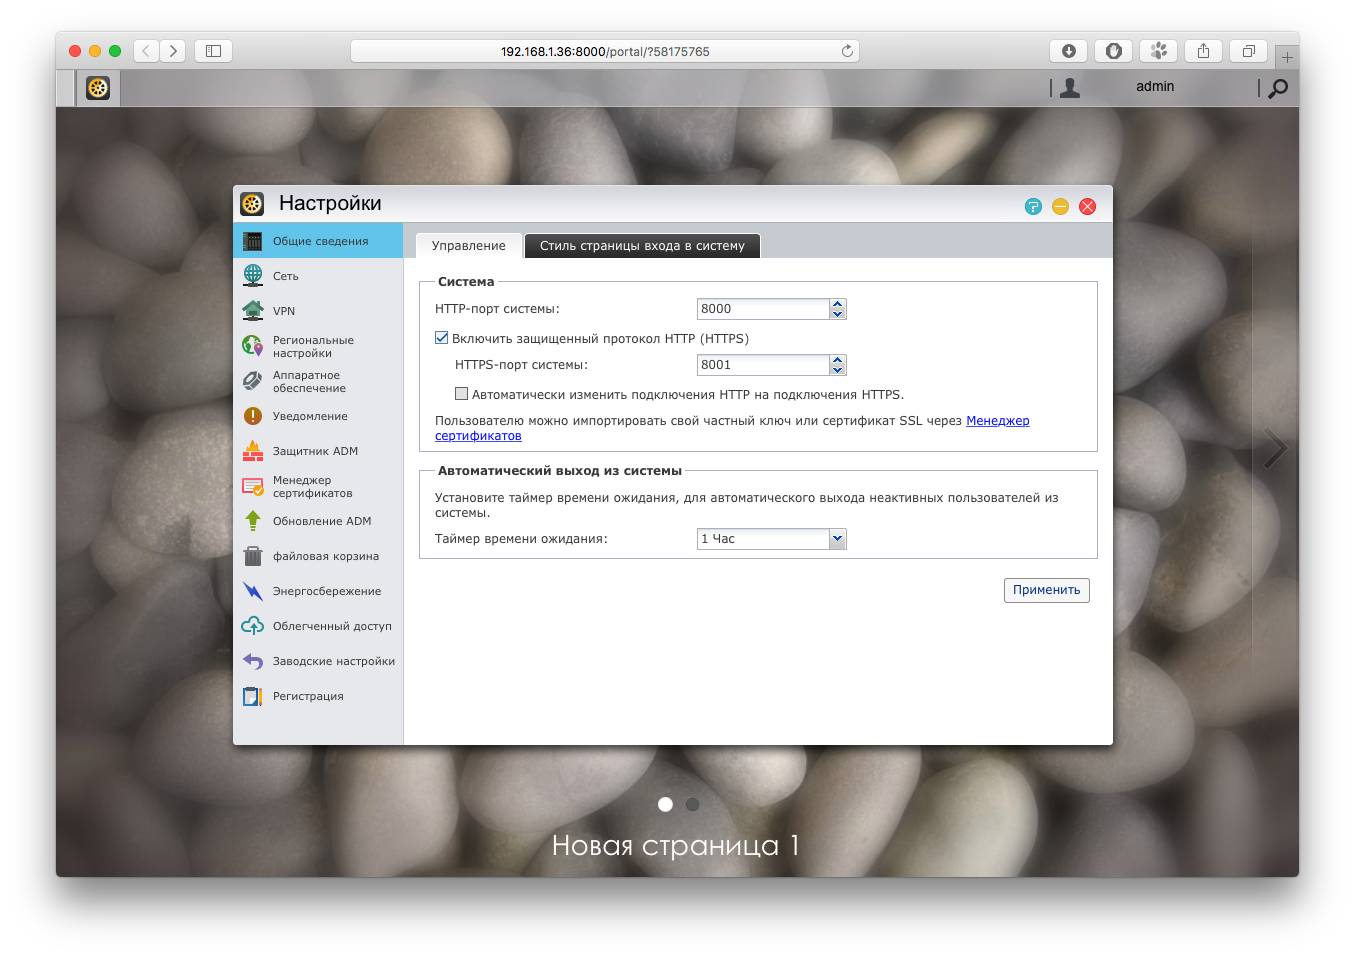Click the HTTP-порт системы input field
Image resolution: width=1355 pixels, height=957 pixels.
click(763, 309)
